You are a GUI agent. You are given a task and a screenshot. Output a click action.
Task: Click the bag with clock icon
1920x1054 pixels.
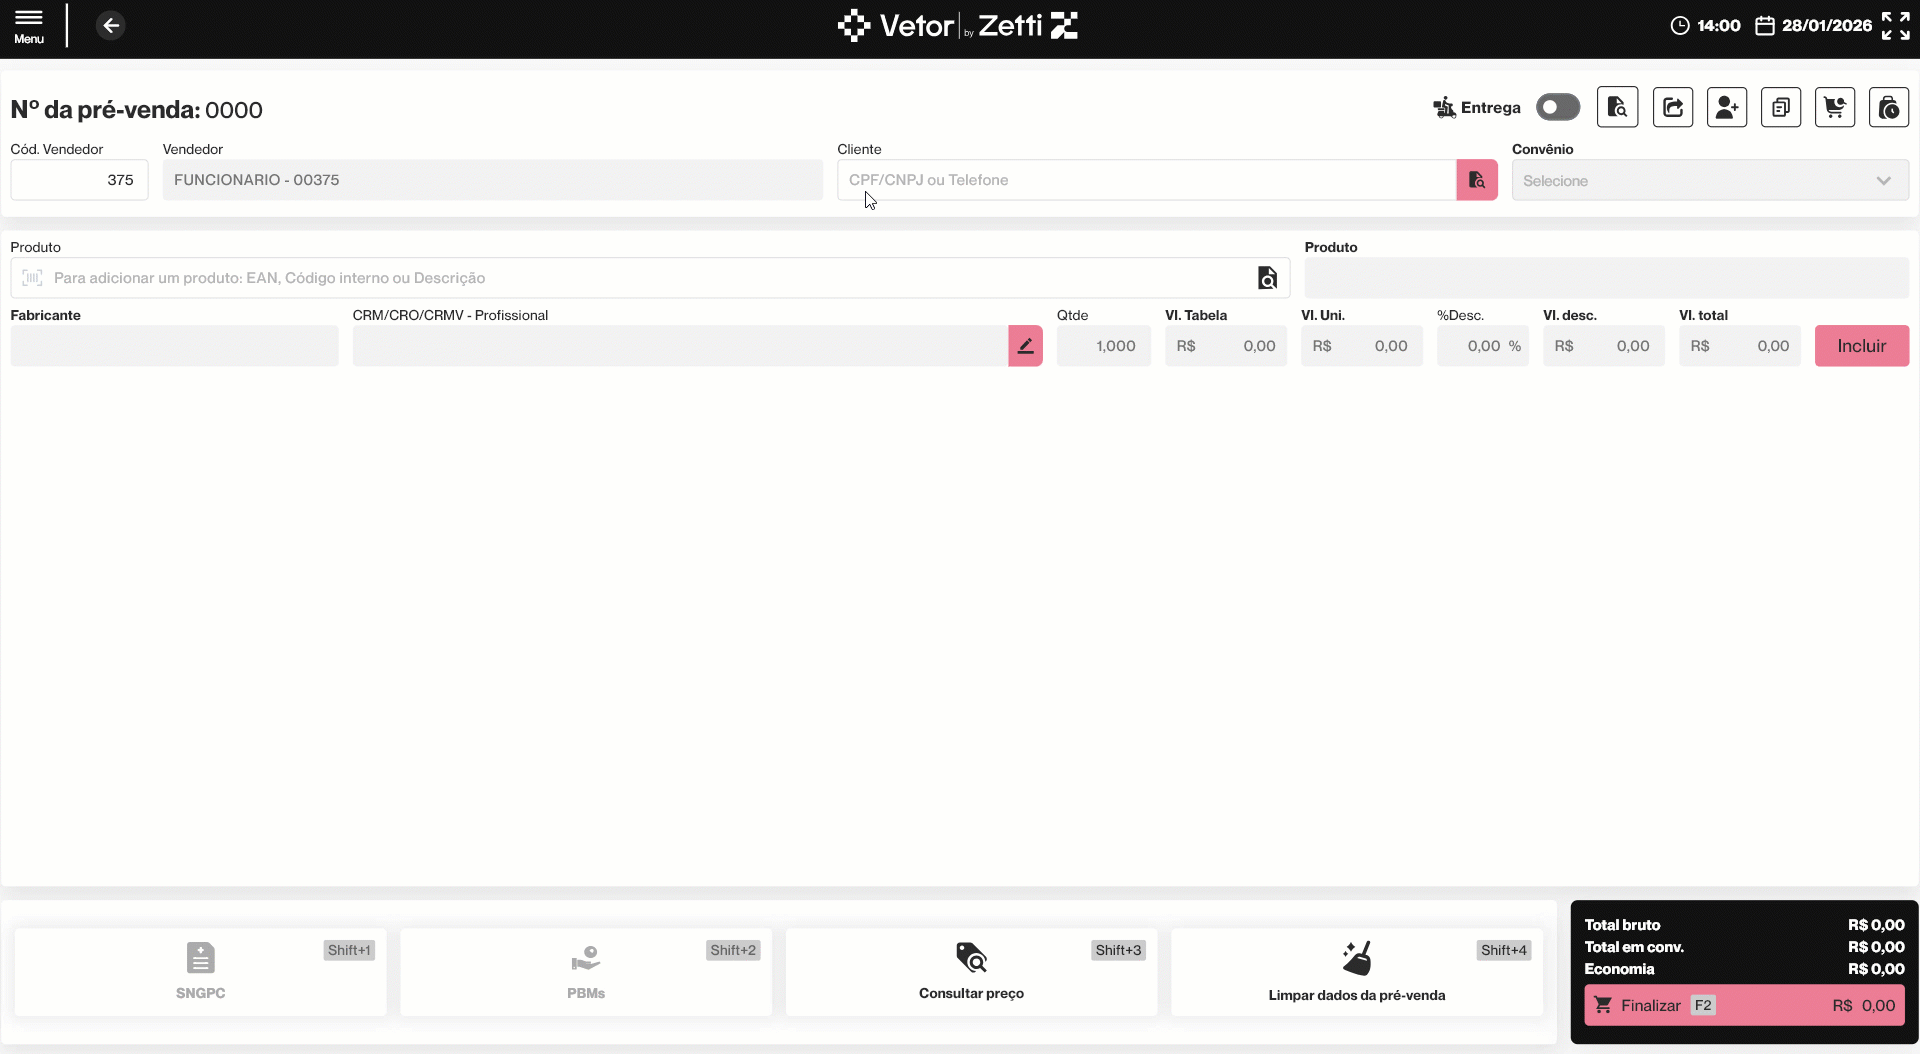[1889, 107]
